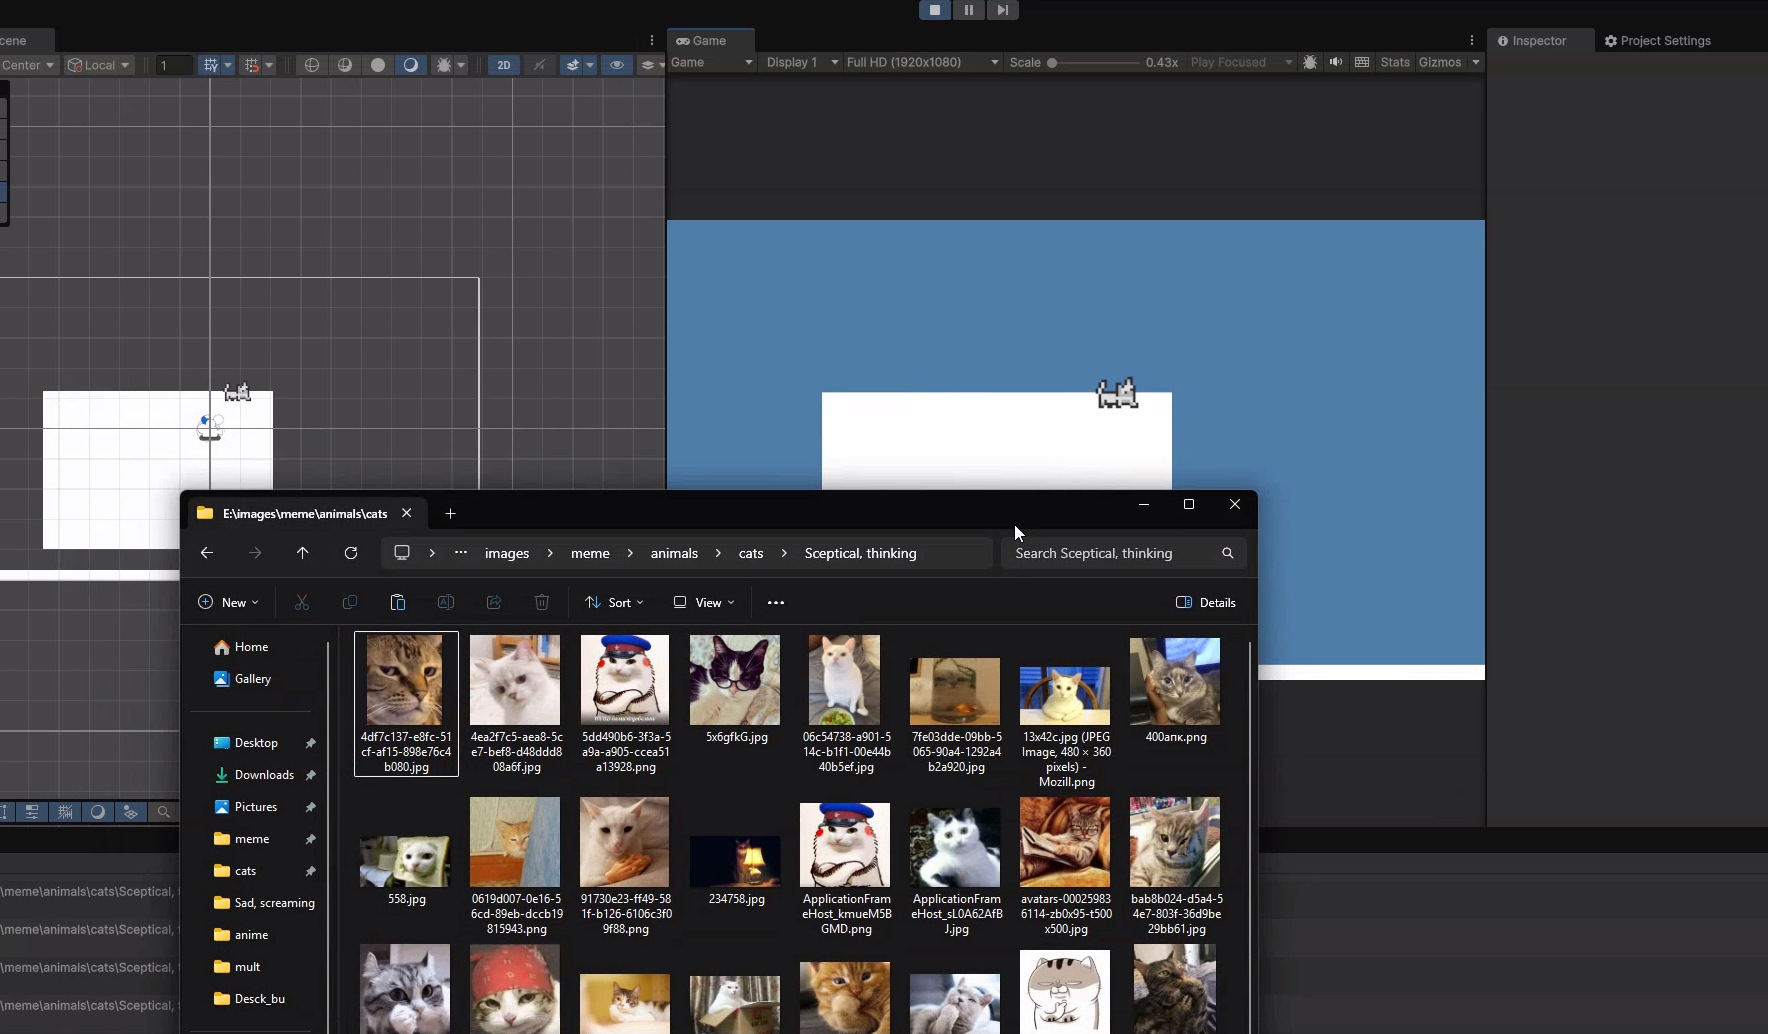The width and height of the screenshot is (1768, 1034).
Task: Open the Full HD resolution dropdown
Action: [922, 62]
